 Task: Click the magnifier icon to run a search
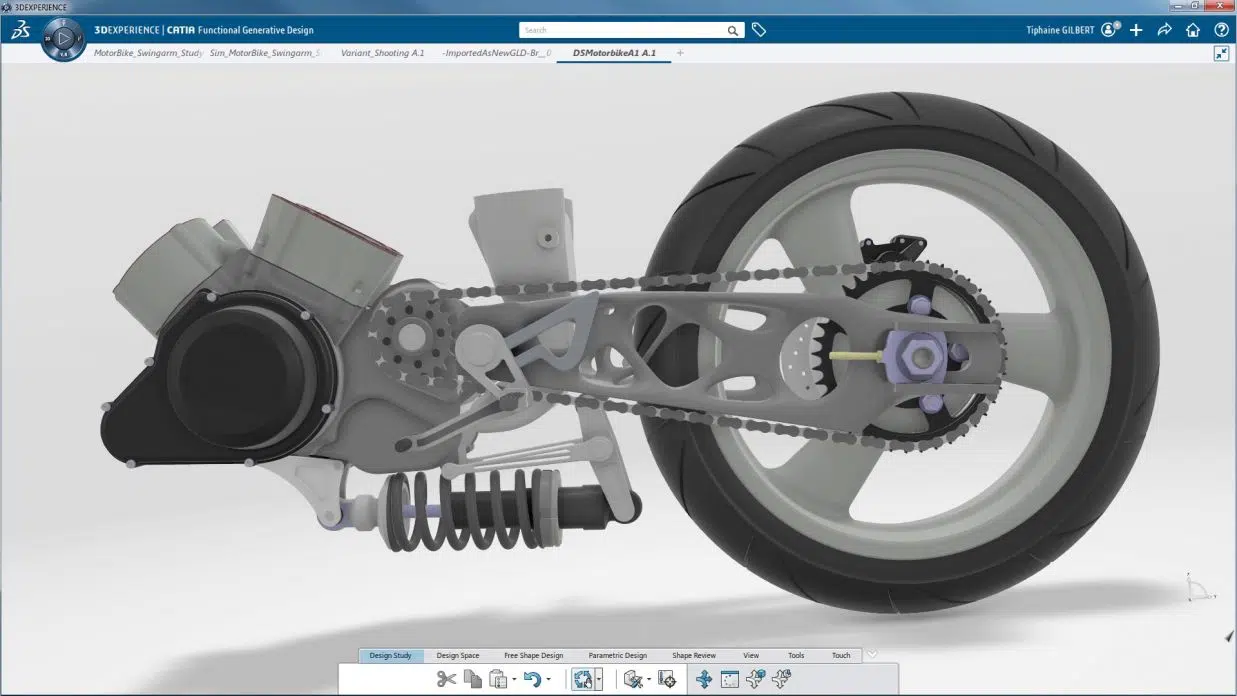coord(731,30)
